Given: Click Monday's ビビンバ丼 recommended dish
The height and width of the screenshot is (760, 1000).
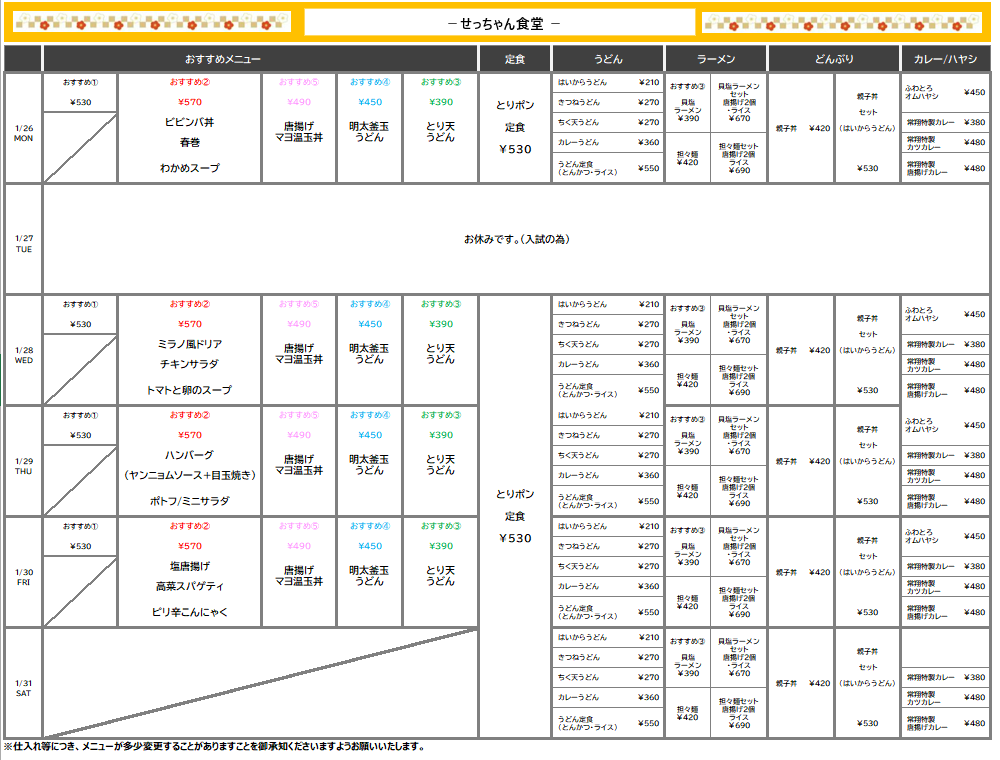Looking at the screenshot, I should [189, 121].
